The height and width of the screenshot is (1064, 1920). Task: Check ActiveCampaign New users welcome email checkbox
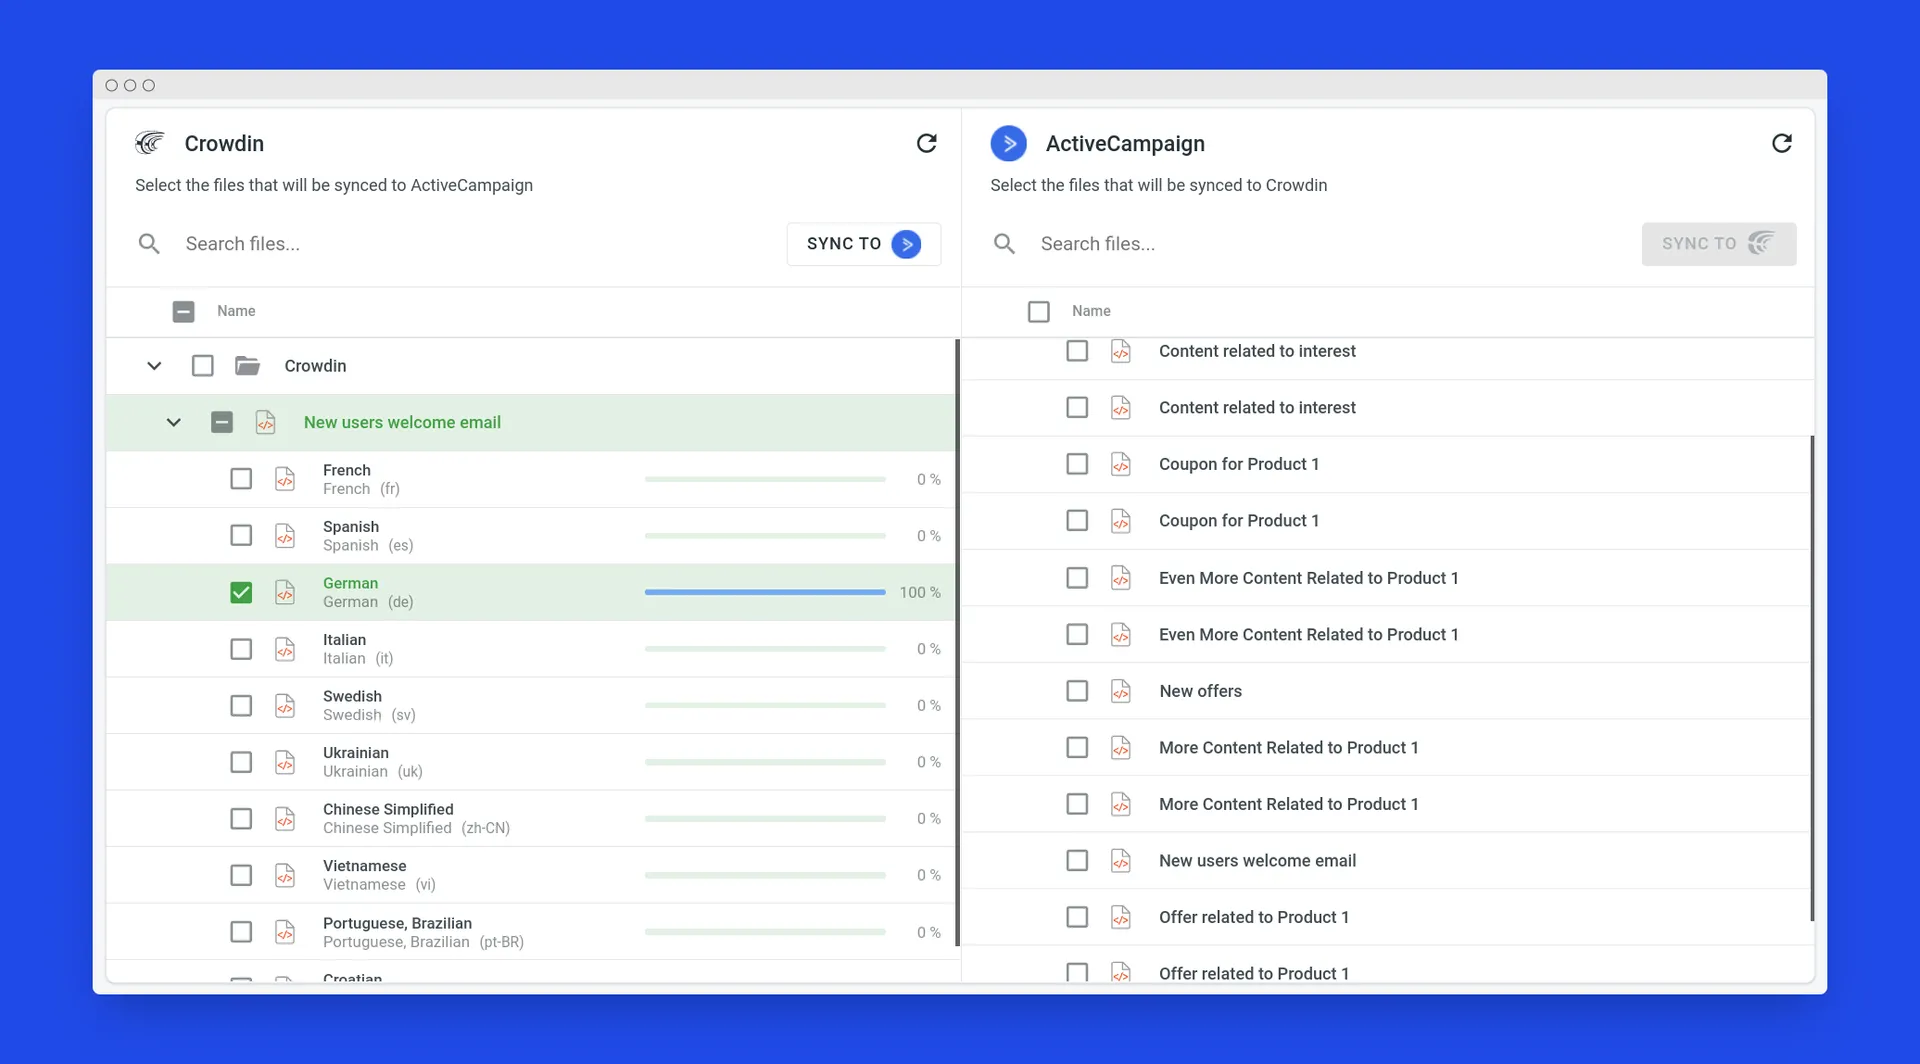[x=1077, y=860]
